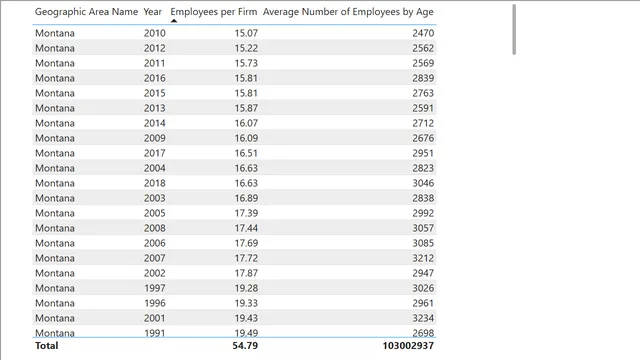Click the average employees value 3234
Image resolution: width=640 pixels, height=360 pixels.
[x=423, y=318]
